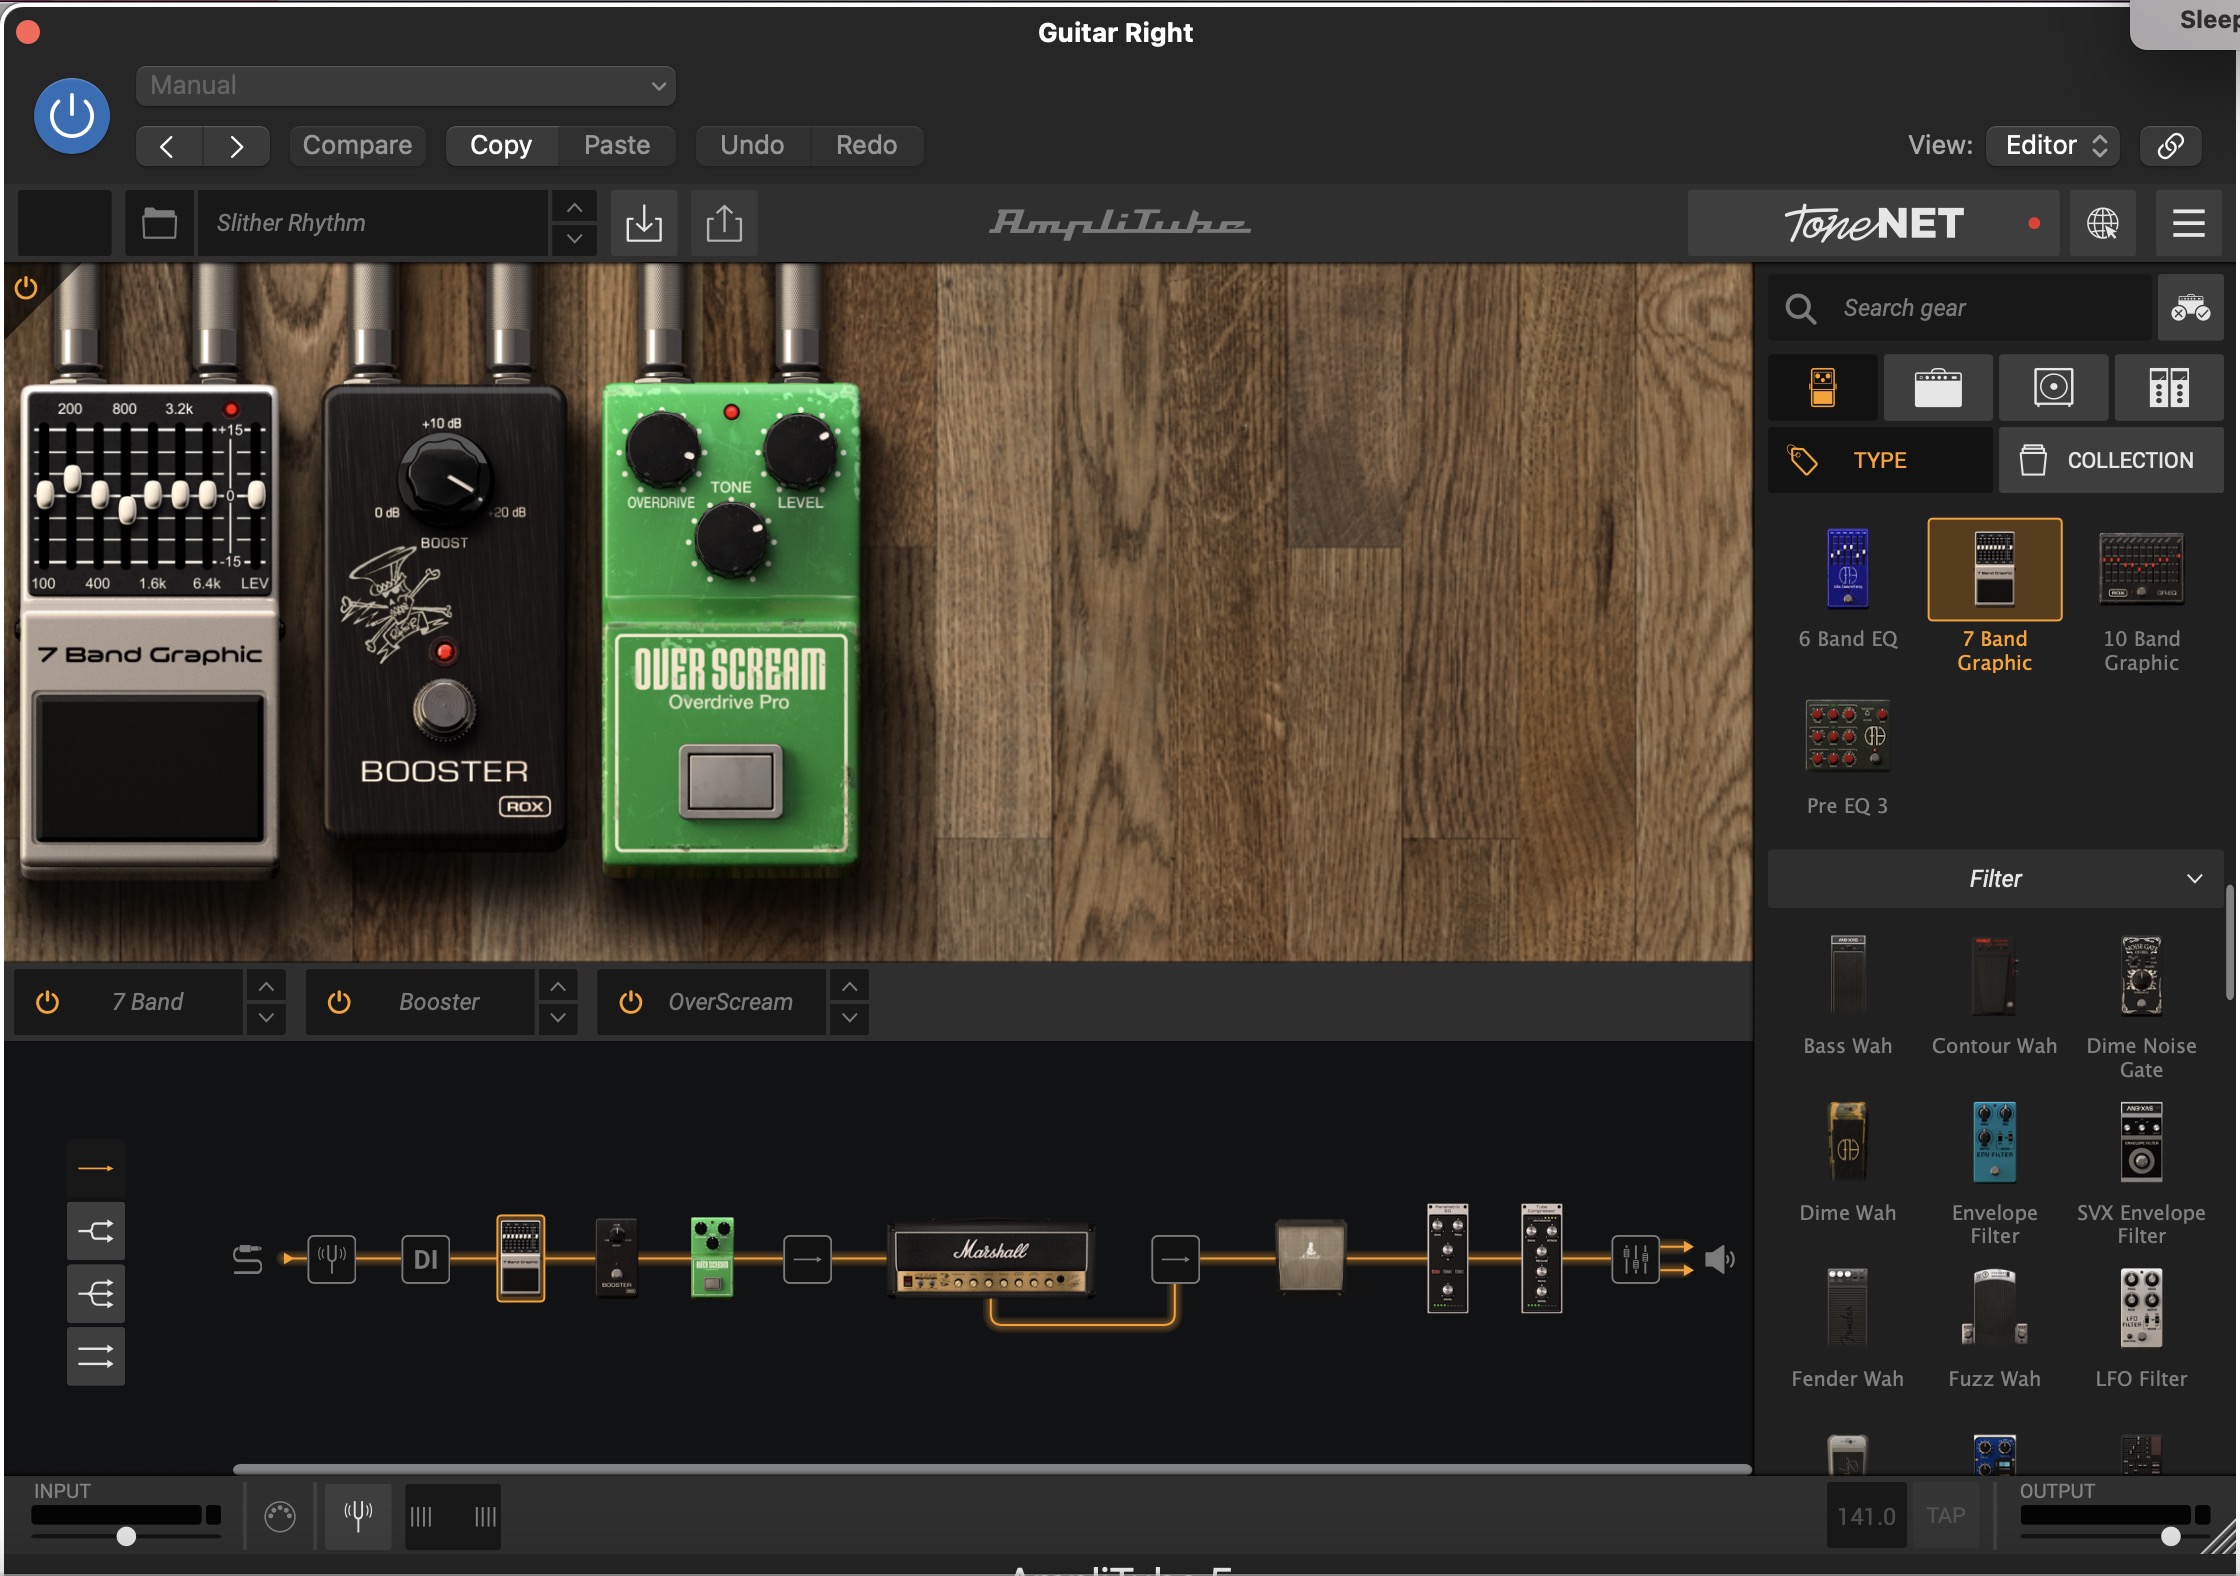Click the Search gear field
The image size is (2240, 1576).
click(x=1960, y=308)
